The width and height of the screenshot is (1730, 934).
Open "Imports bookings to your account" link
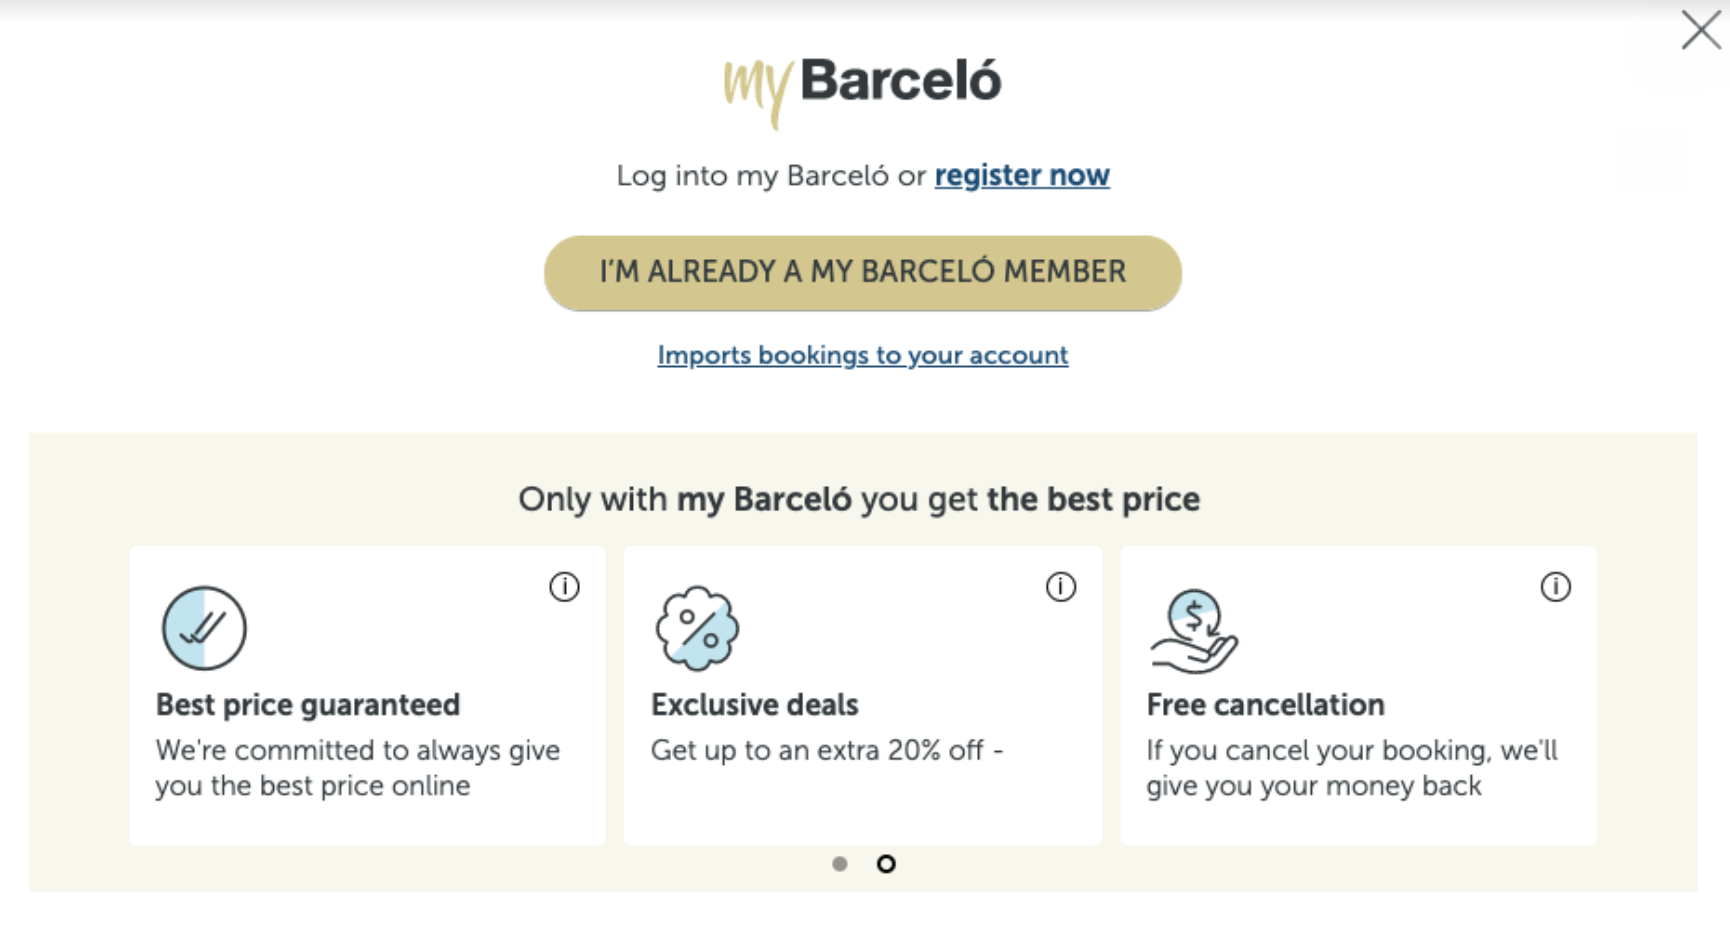[863, 355]
